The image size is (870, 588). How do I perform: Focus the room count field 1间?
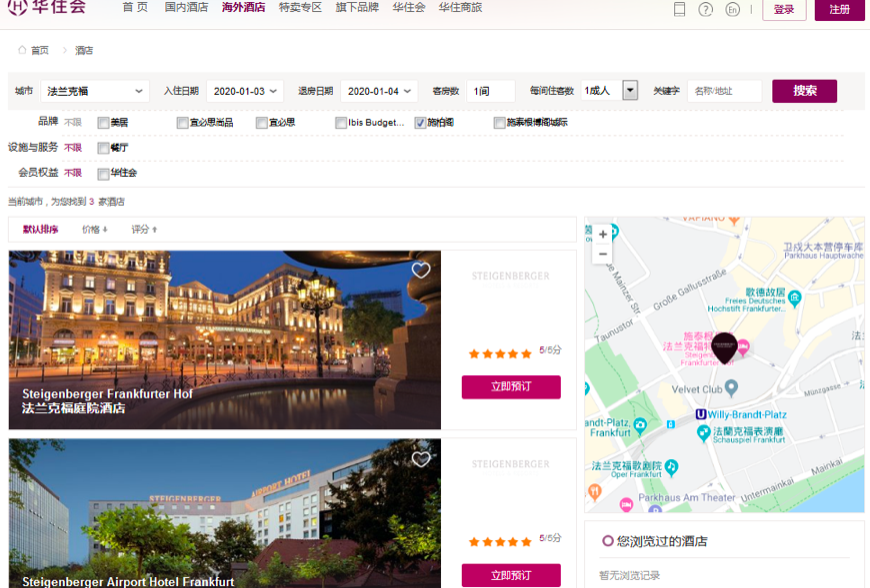click(491, 91)
